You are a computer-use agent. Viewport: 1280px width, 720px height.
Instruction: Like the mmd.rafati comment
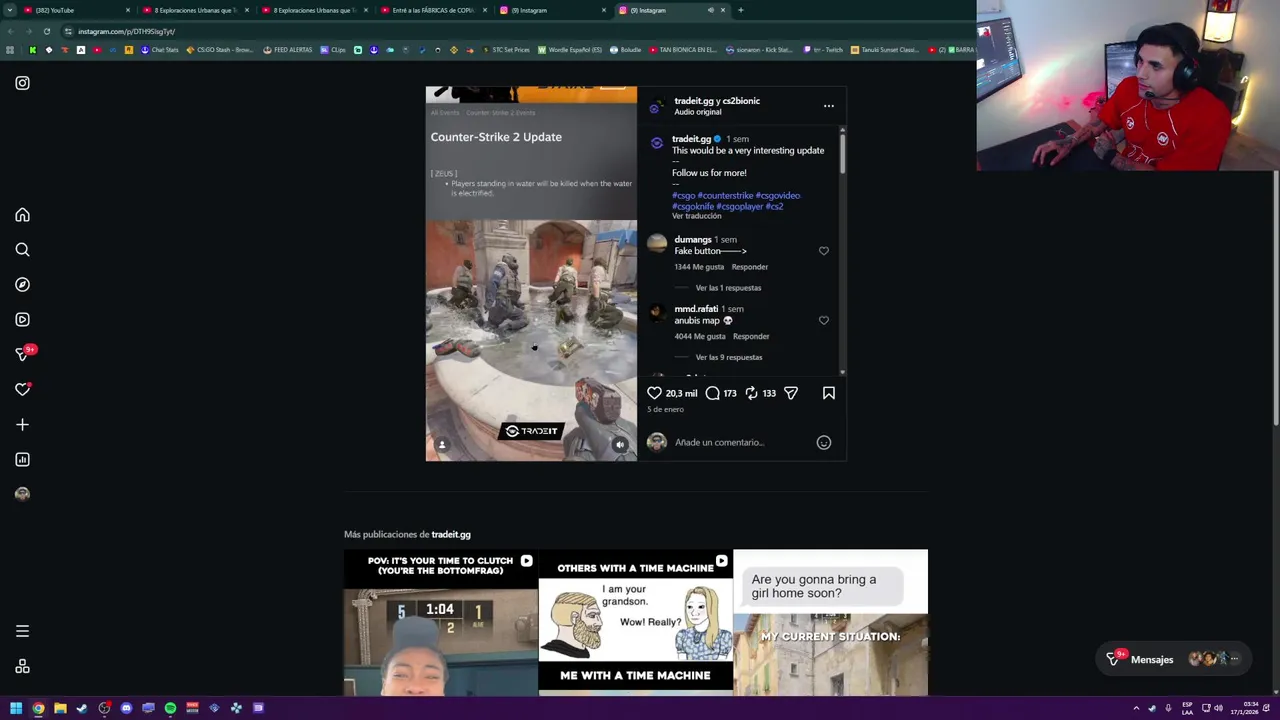pos(824,320)
